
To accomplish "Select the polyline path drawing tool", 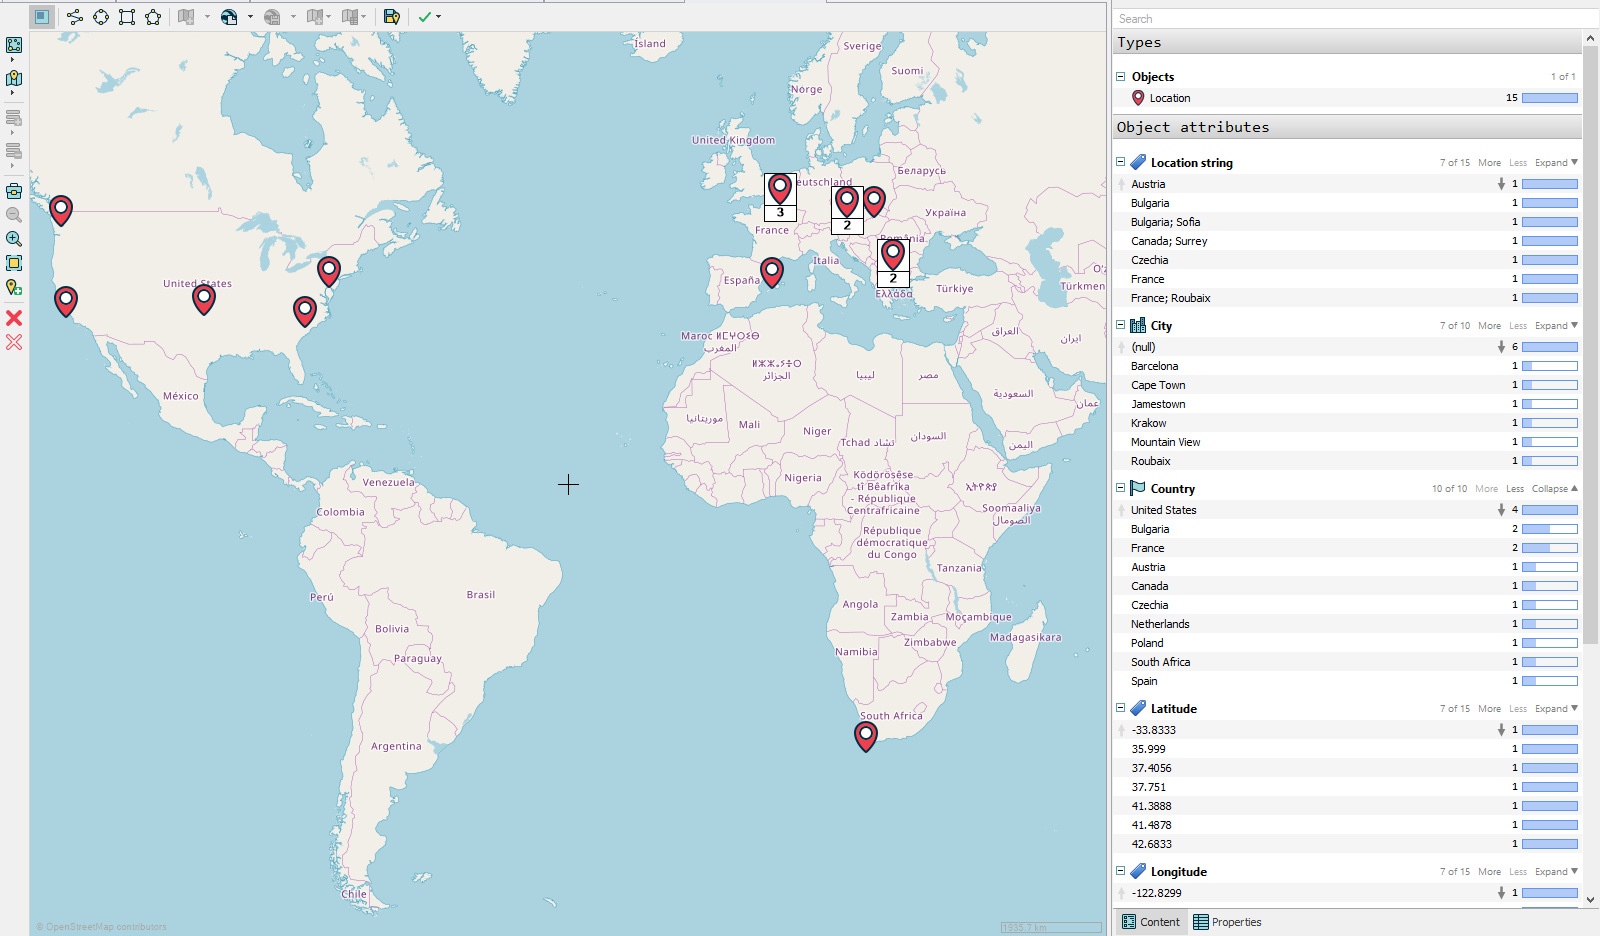I will (75, 16).
